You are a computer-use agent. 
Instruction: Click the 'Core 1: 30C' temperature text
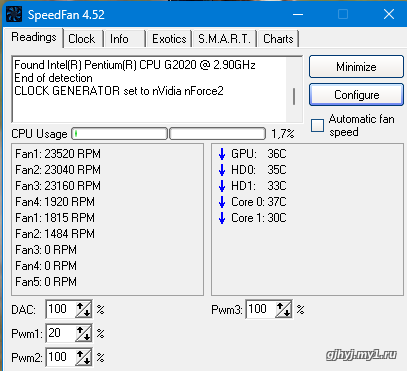(x=259, y=218)
